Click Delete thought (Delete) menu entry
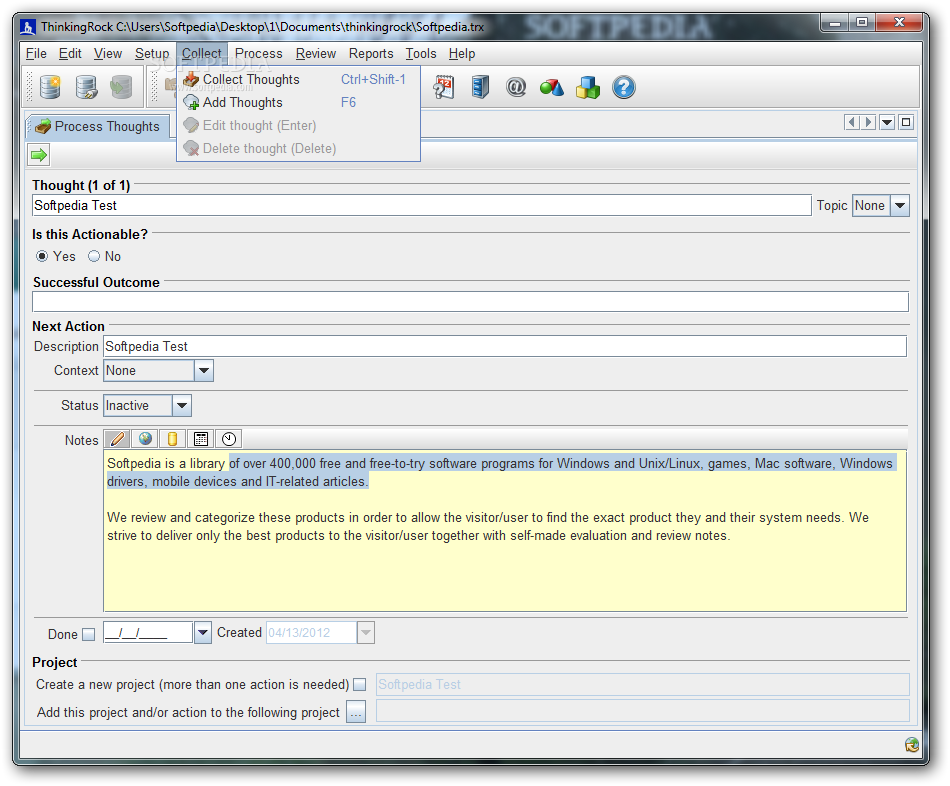The image size is (950, 786). coord(298,148)
